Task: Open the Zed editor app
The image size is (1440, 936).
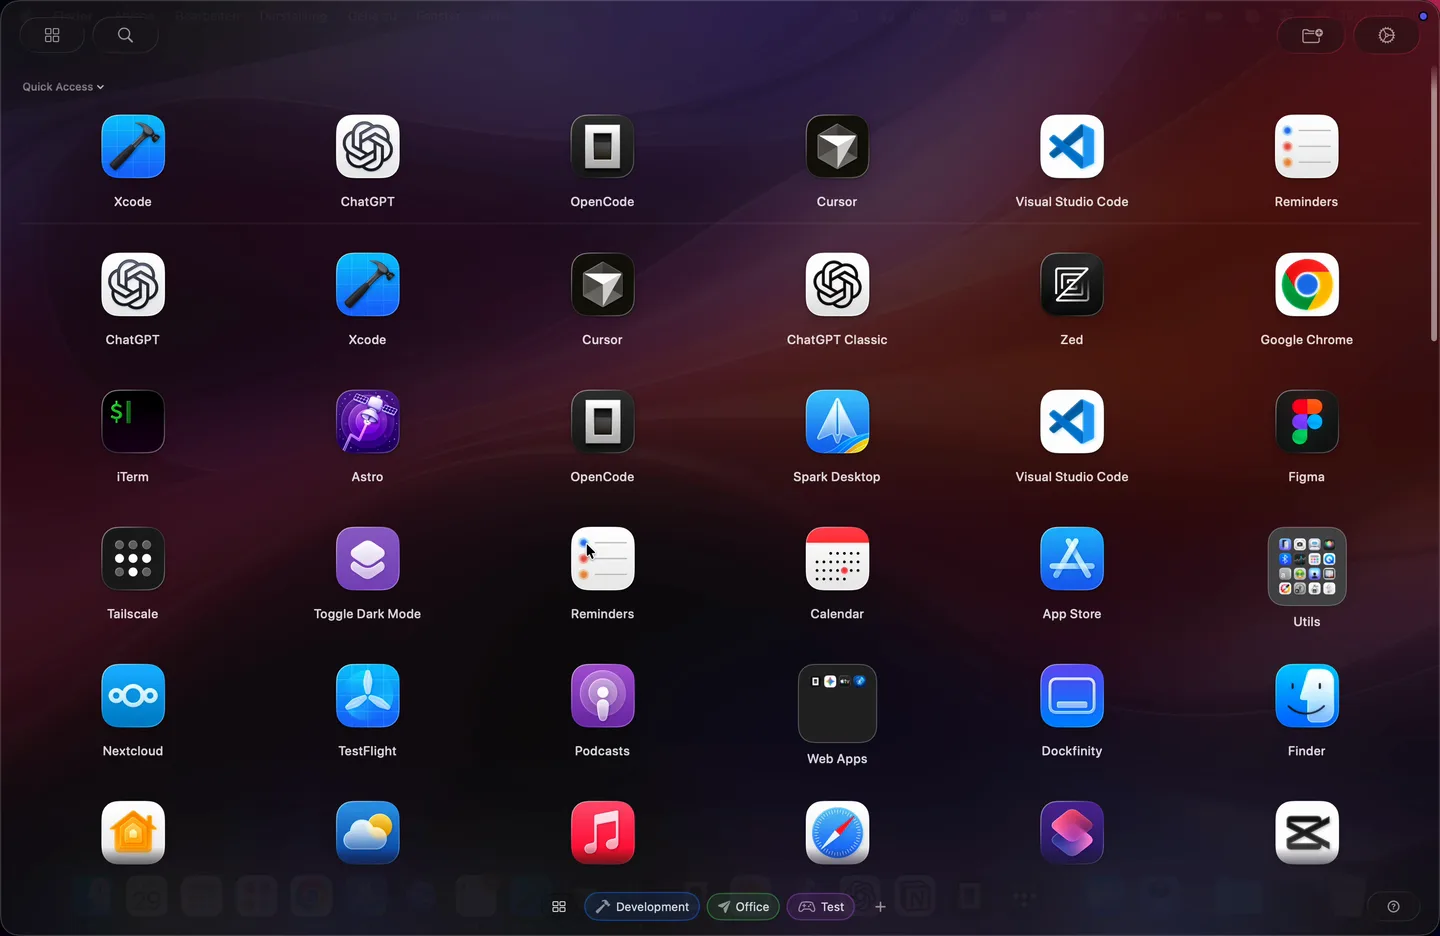Action: pyautogui.click(x=1072, y=285)
